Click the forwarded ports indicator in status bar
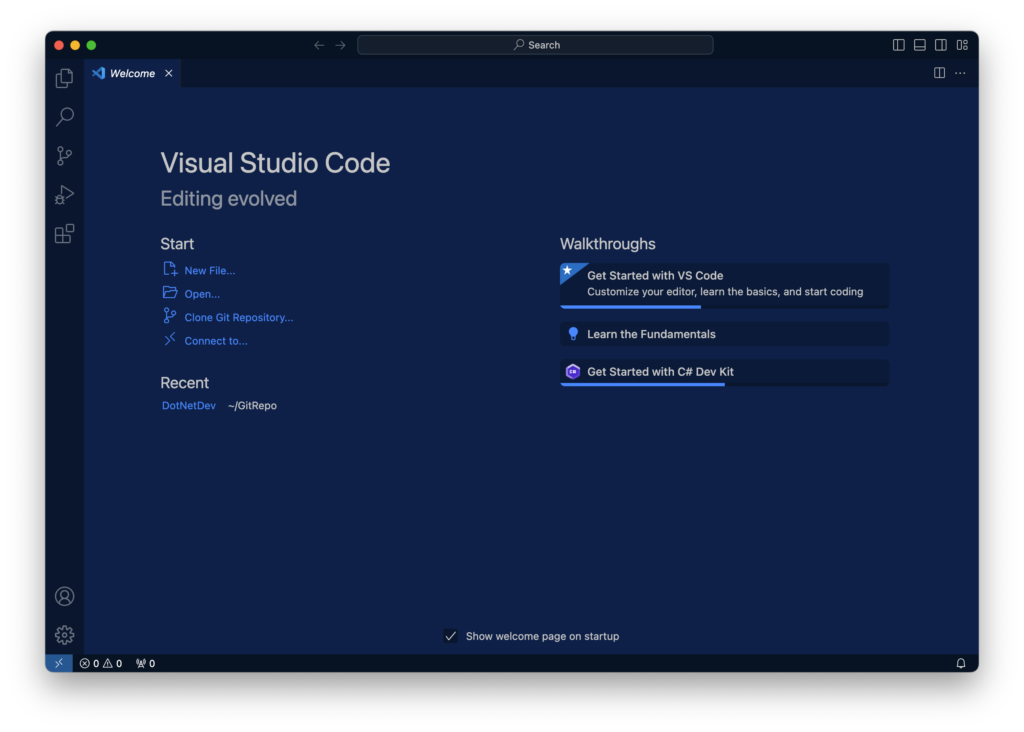Image resolution: width=1024 pixels, height=732 pixels. pos(144,662)
